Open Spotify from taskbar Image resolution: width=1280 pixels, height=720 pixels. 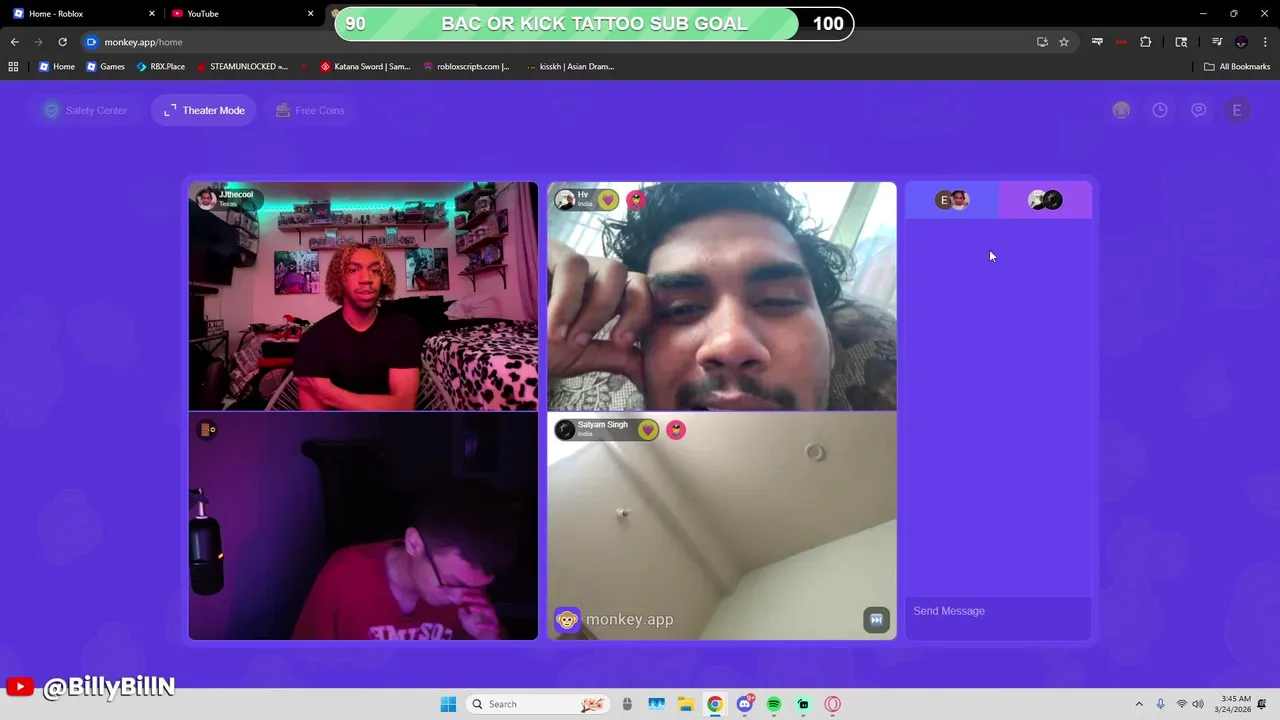(x=774, y=704)
